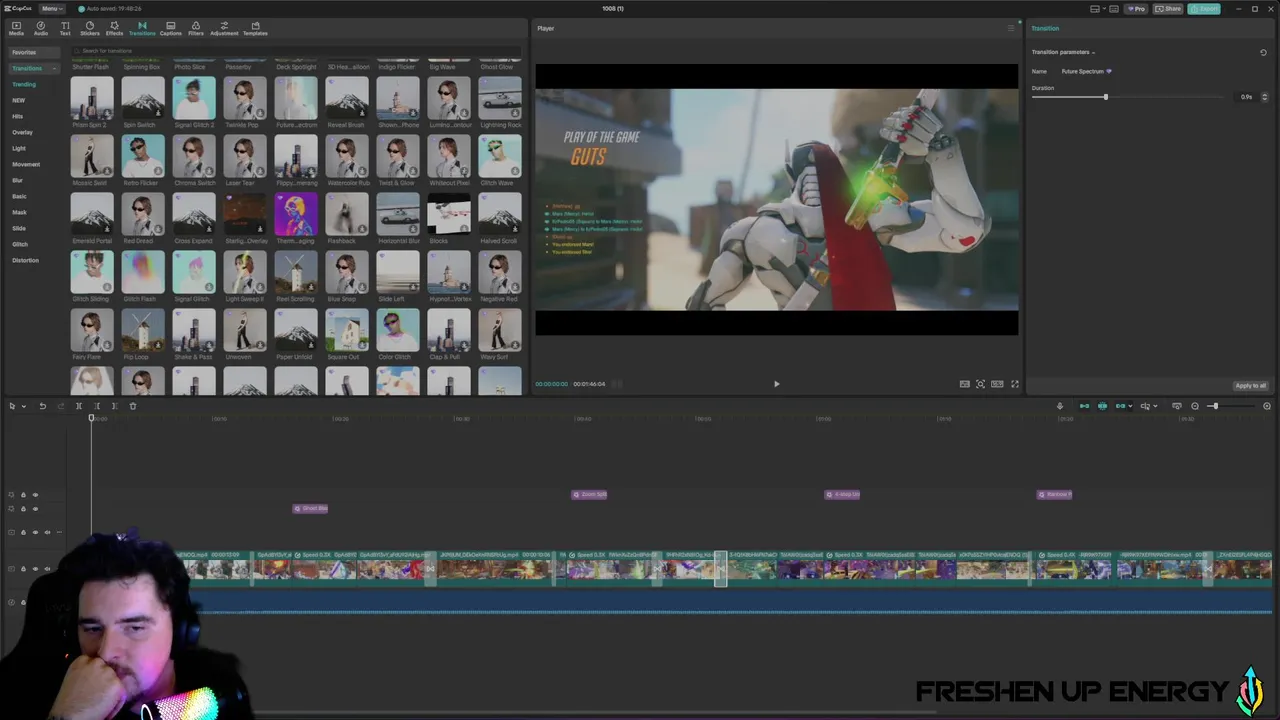Select the Trending category
The height and width of the screenshot is (720, 1280).
[x=24, y=84]
